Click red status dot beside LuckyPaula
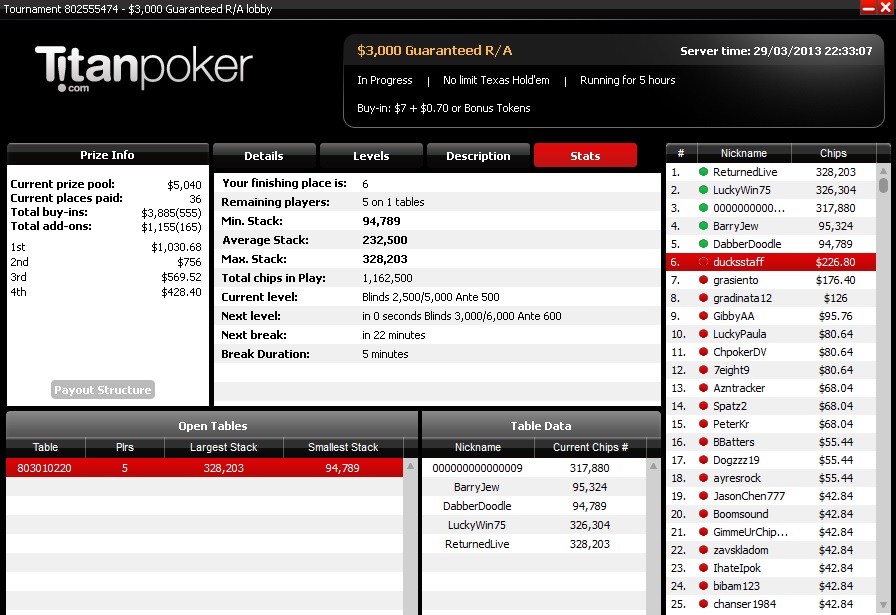 click(x=703, y=334)
